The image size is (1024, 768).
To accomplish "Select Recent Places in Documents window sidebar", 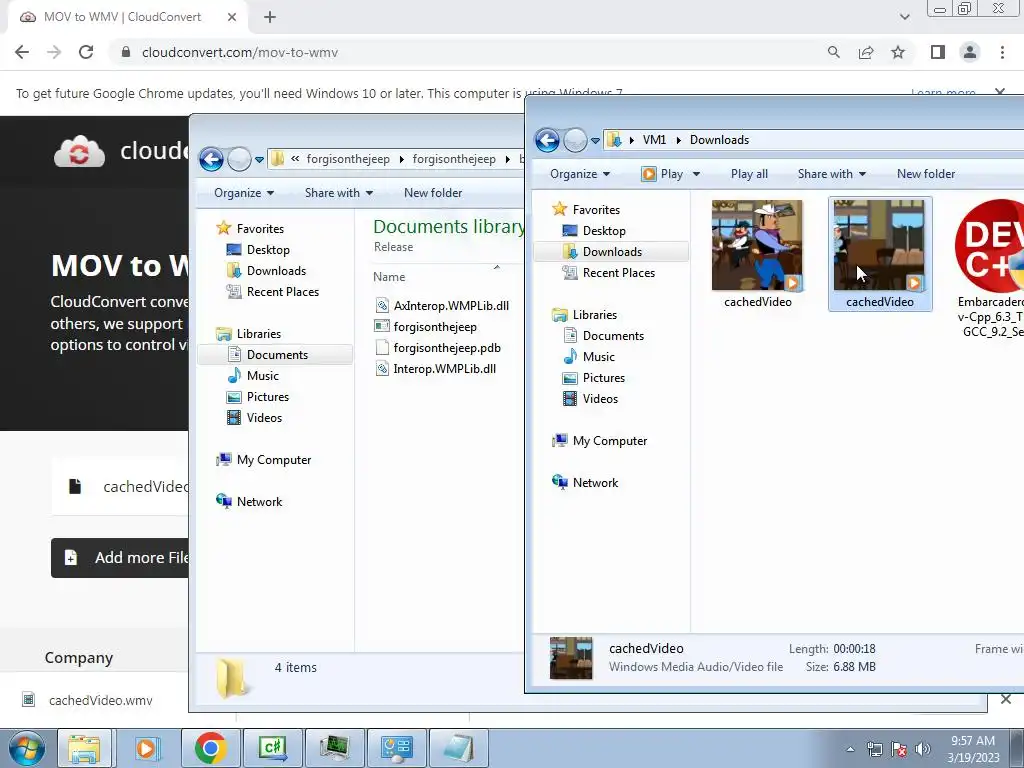I will 283,291.
